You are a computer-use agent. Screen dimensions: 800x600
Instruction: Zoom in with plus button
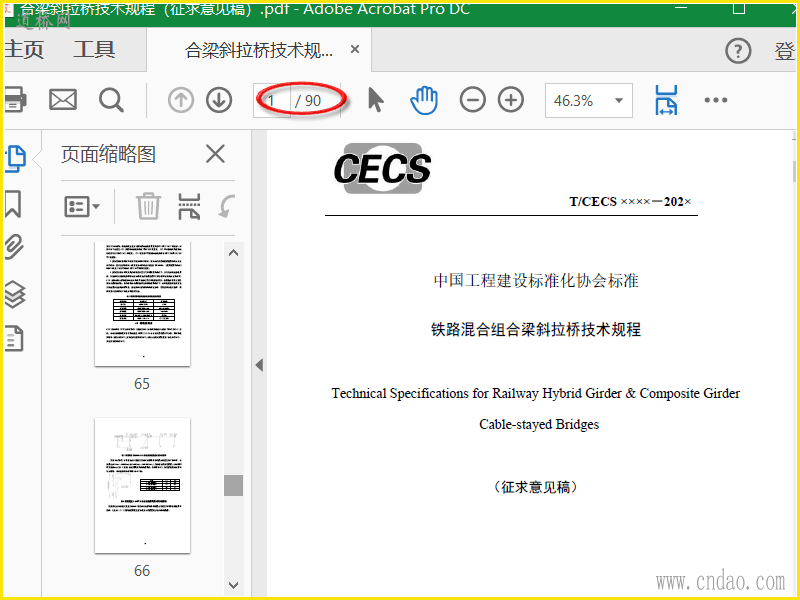pos(511,100)
